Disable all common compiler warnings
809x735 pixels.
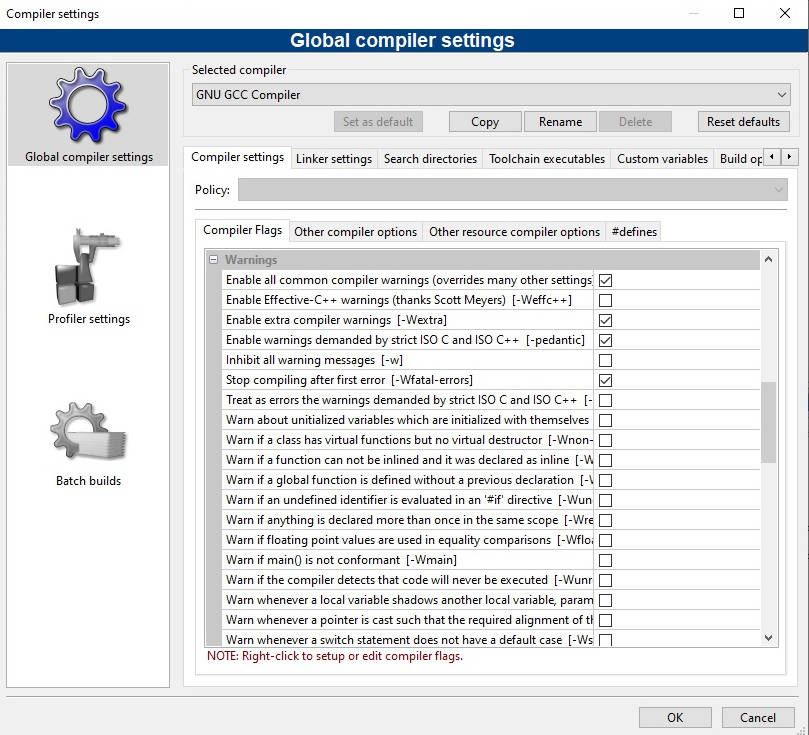click(605, 280)
